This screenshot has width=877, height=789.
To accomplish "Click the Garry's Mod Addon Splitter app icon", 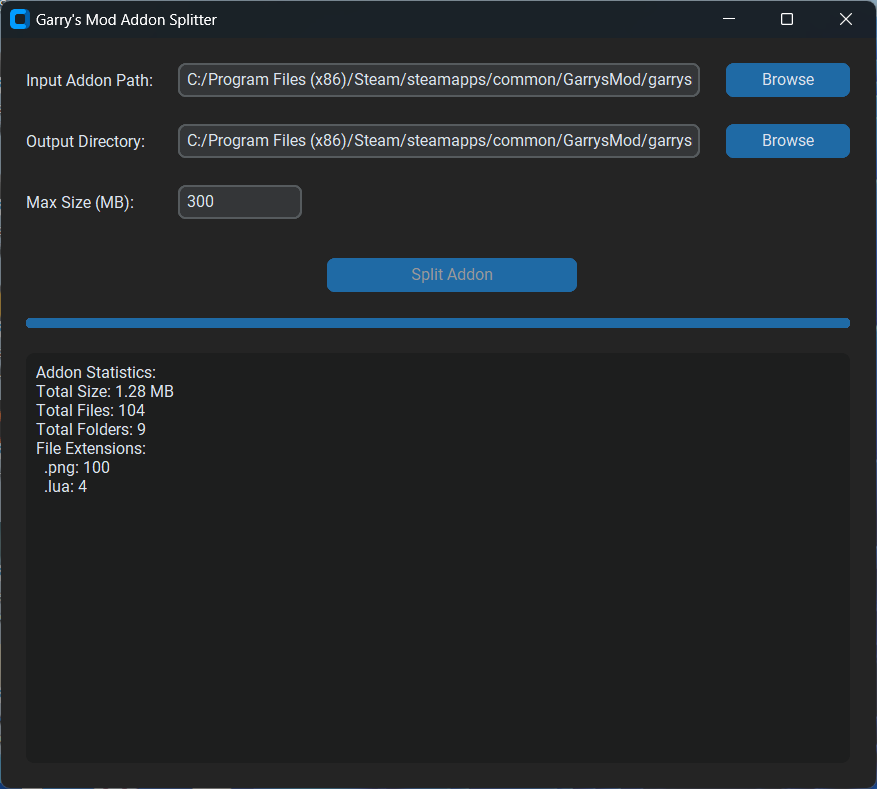I will pos(19,19).
